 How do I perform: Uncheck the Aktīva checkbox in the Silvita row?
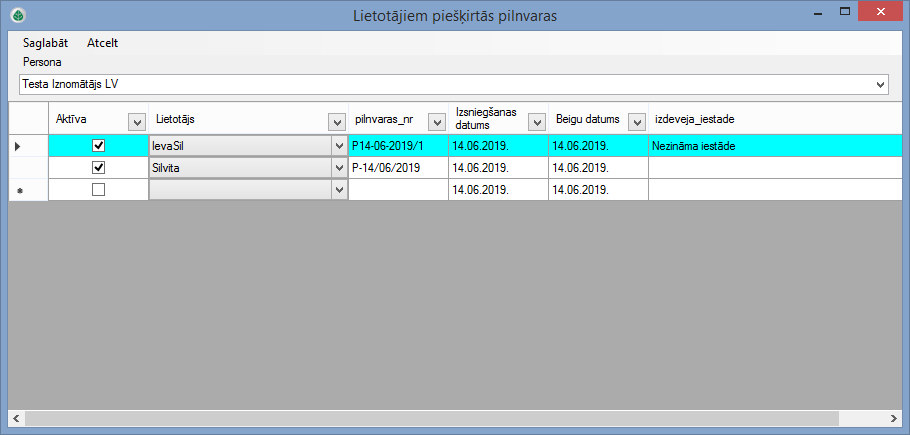[99, 168]
